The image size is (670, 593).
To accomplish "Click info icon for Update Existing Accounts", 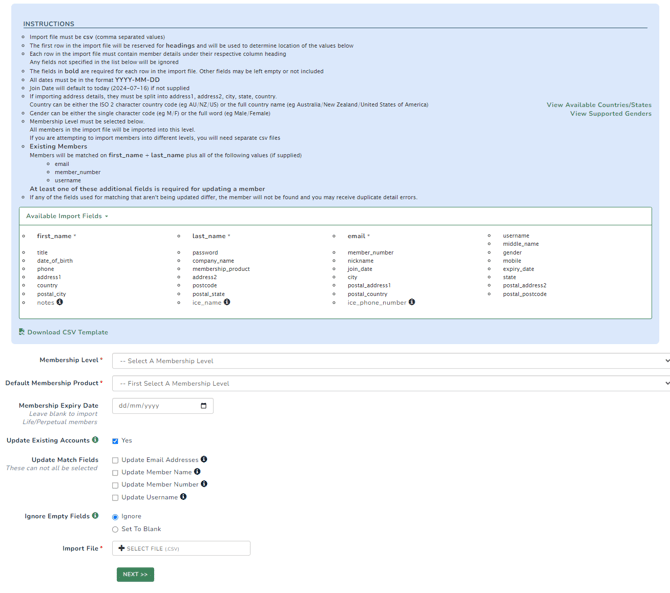I will (x=96, y=440).
